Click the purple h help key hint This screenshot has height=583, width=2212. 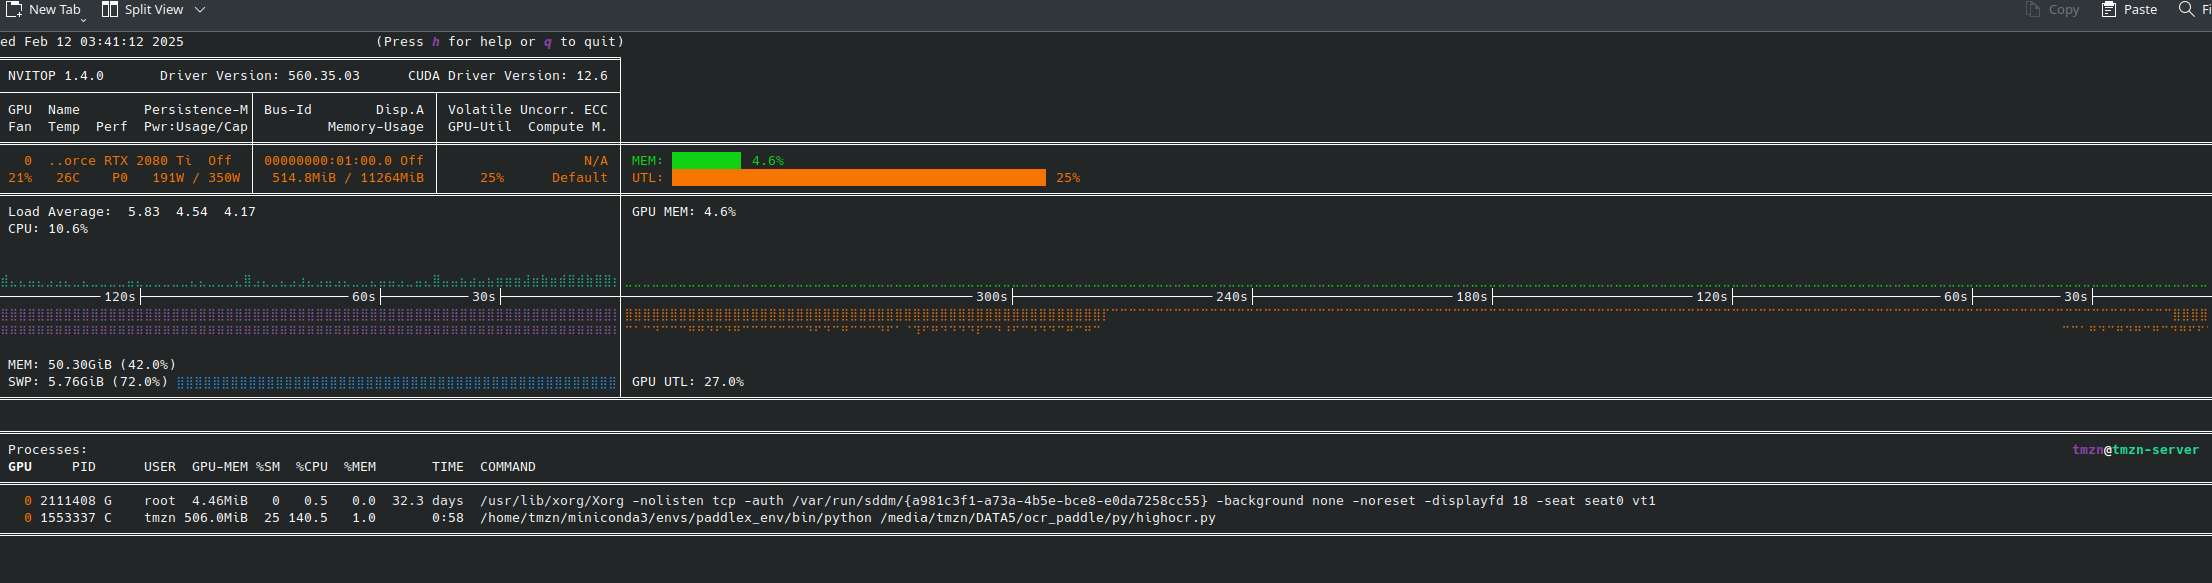[x=436, y=42]
